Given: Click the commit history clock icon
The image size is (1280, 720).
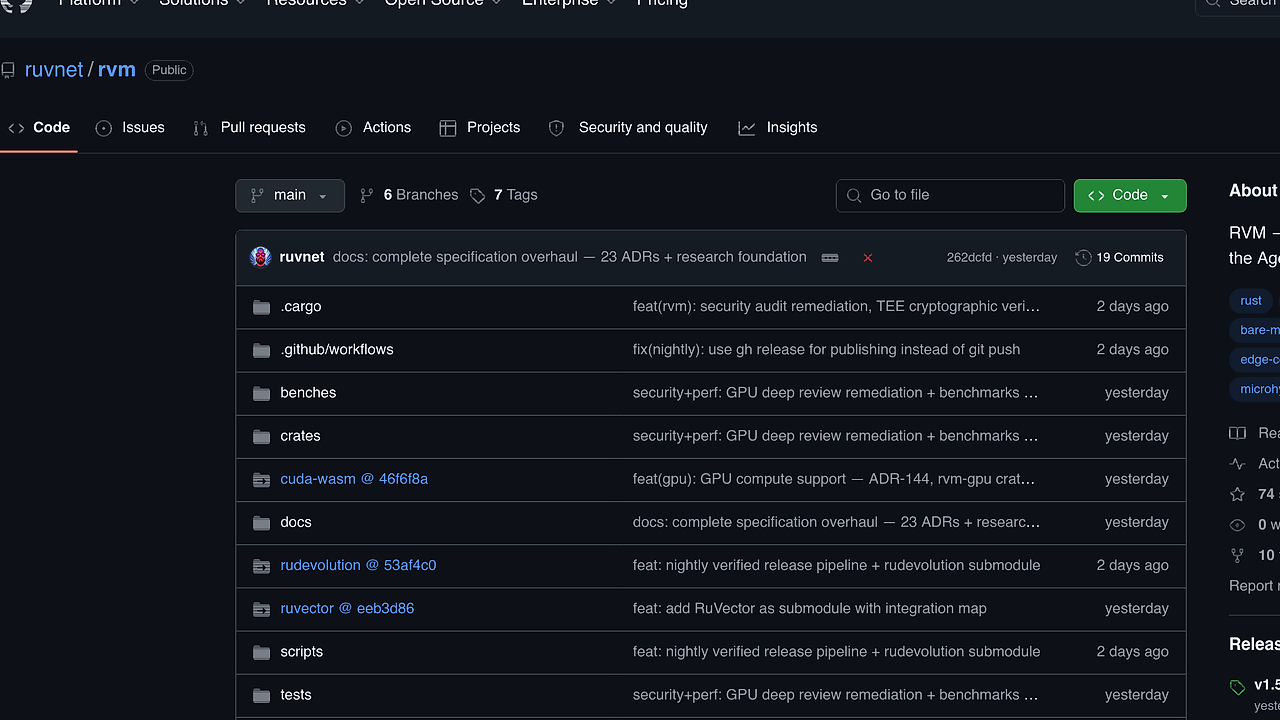Looking at the screenshot, I should [1083, 258].
